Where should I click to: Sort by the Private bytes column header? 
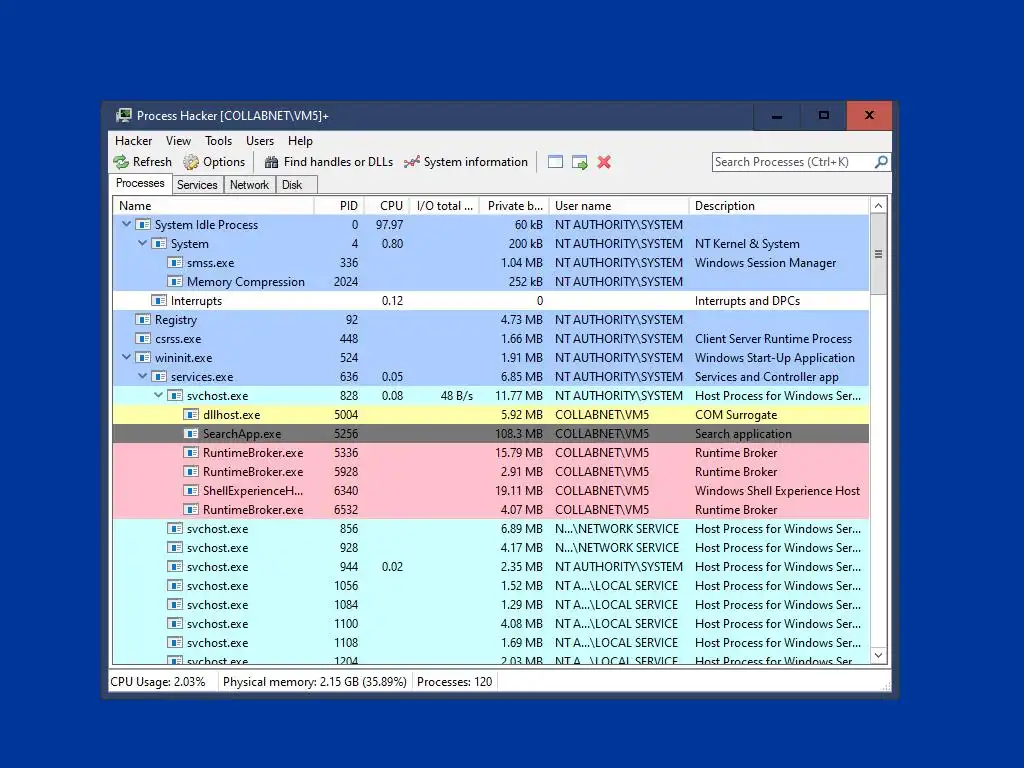515,206
